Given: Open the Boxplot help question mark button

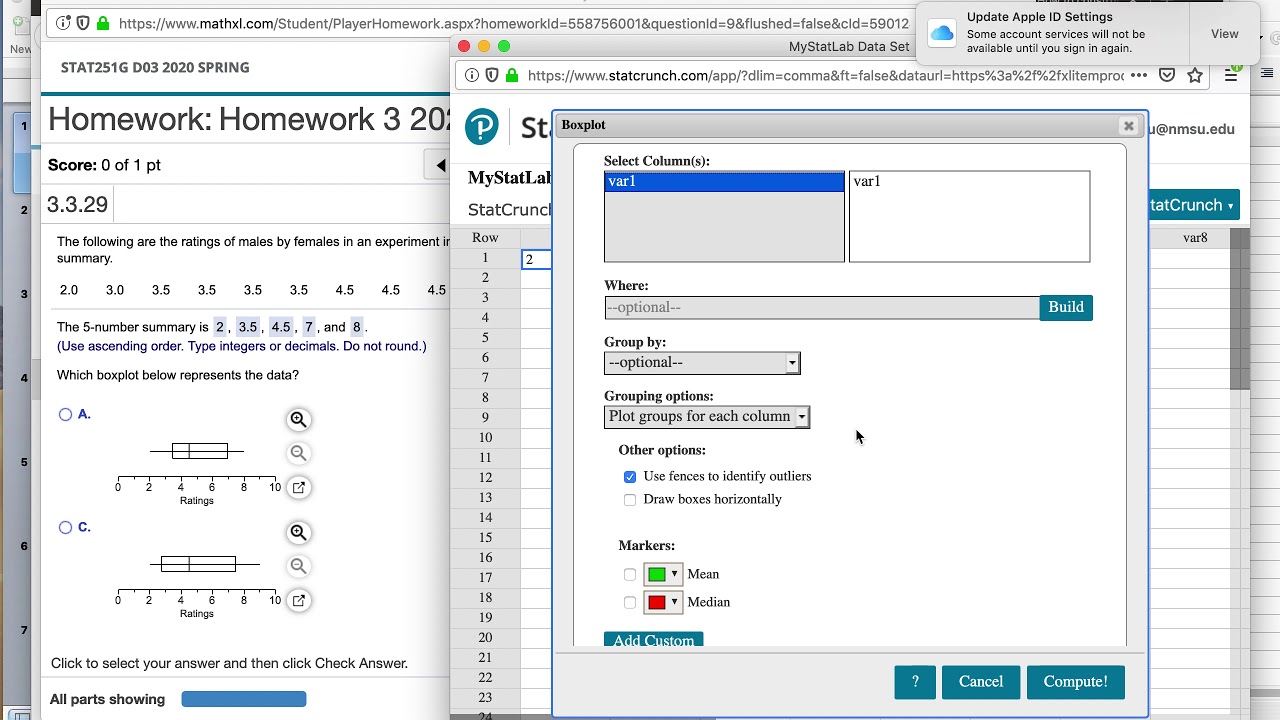Looking at the screenshot, I should pyautogui.click(x=915, y=682).
